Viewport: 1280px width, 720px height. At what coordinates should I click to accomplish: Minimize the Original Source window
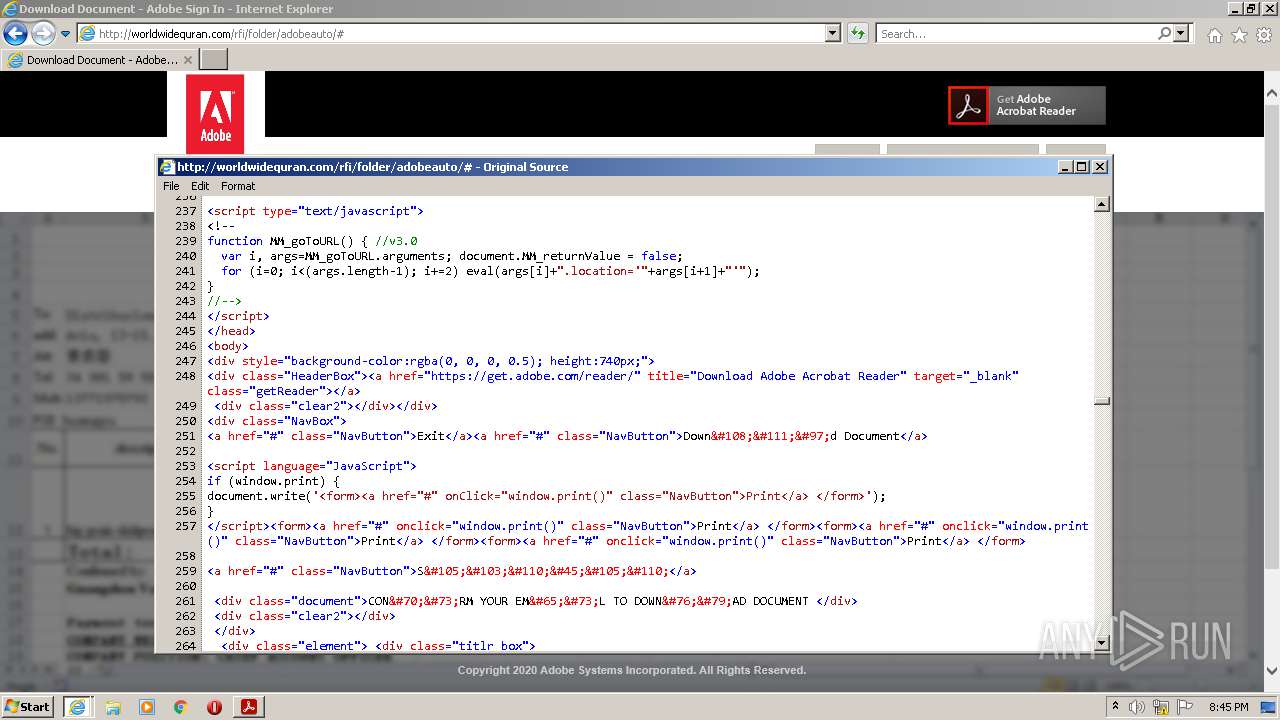(x=1065, y=167)
